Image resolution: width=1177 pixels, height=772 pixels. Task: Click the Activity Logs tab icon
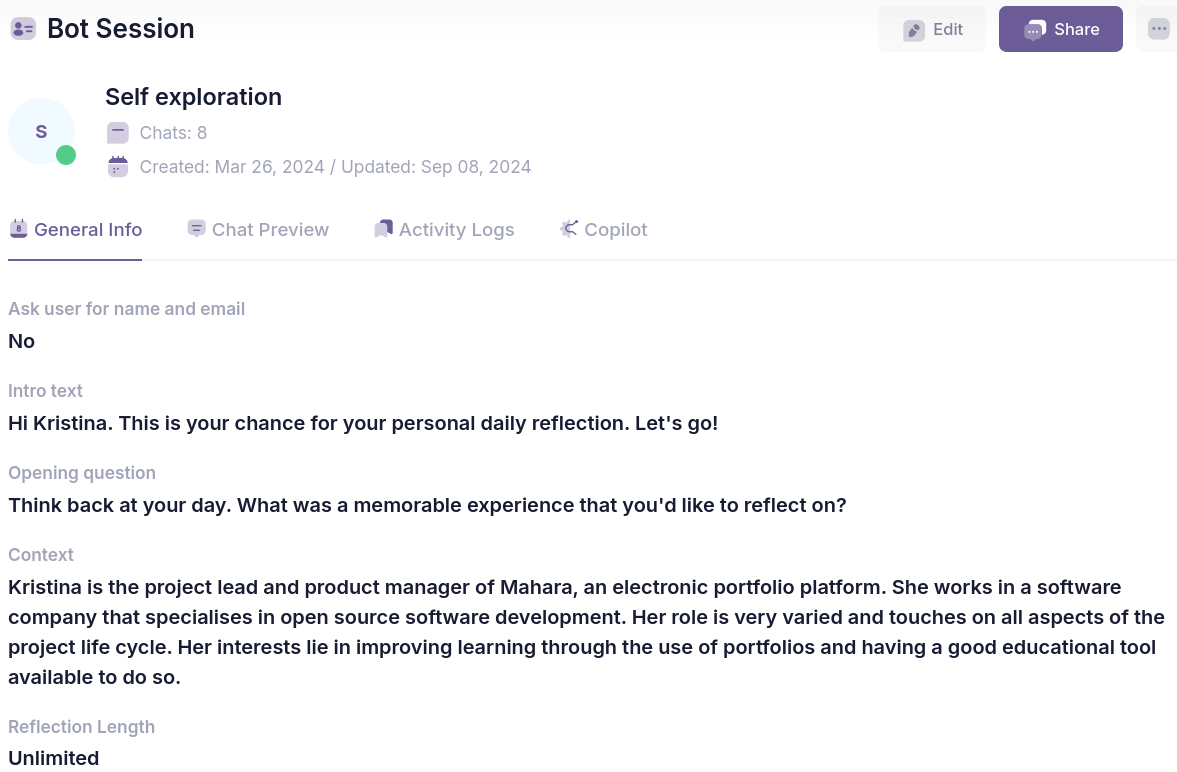[383, 229]
